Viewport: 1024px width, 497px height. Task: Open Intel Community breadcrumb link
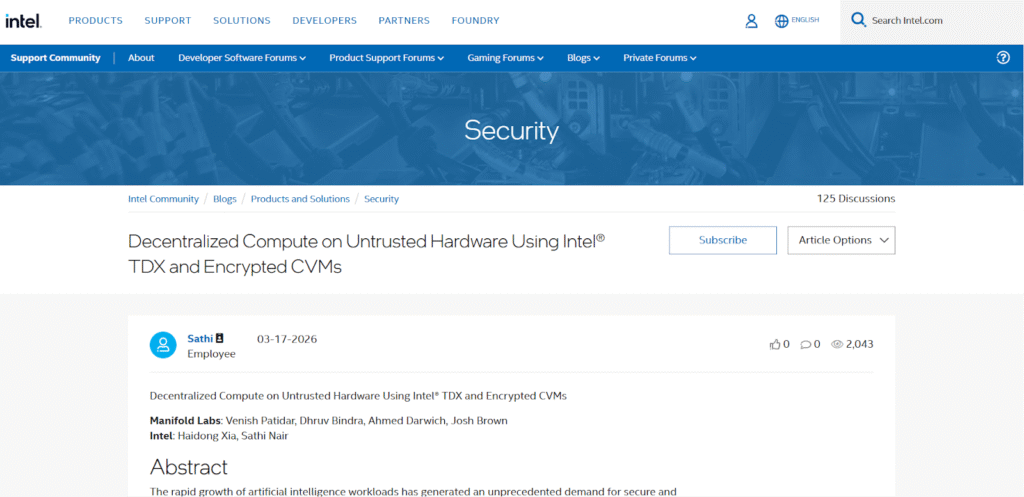tap(163, 199)
